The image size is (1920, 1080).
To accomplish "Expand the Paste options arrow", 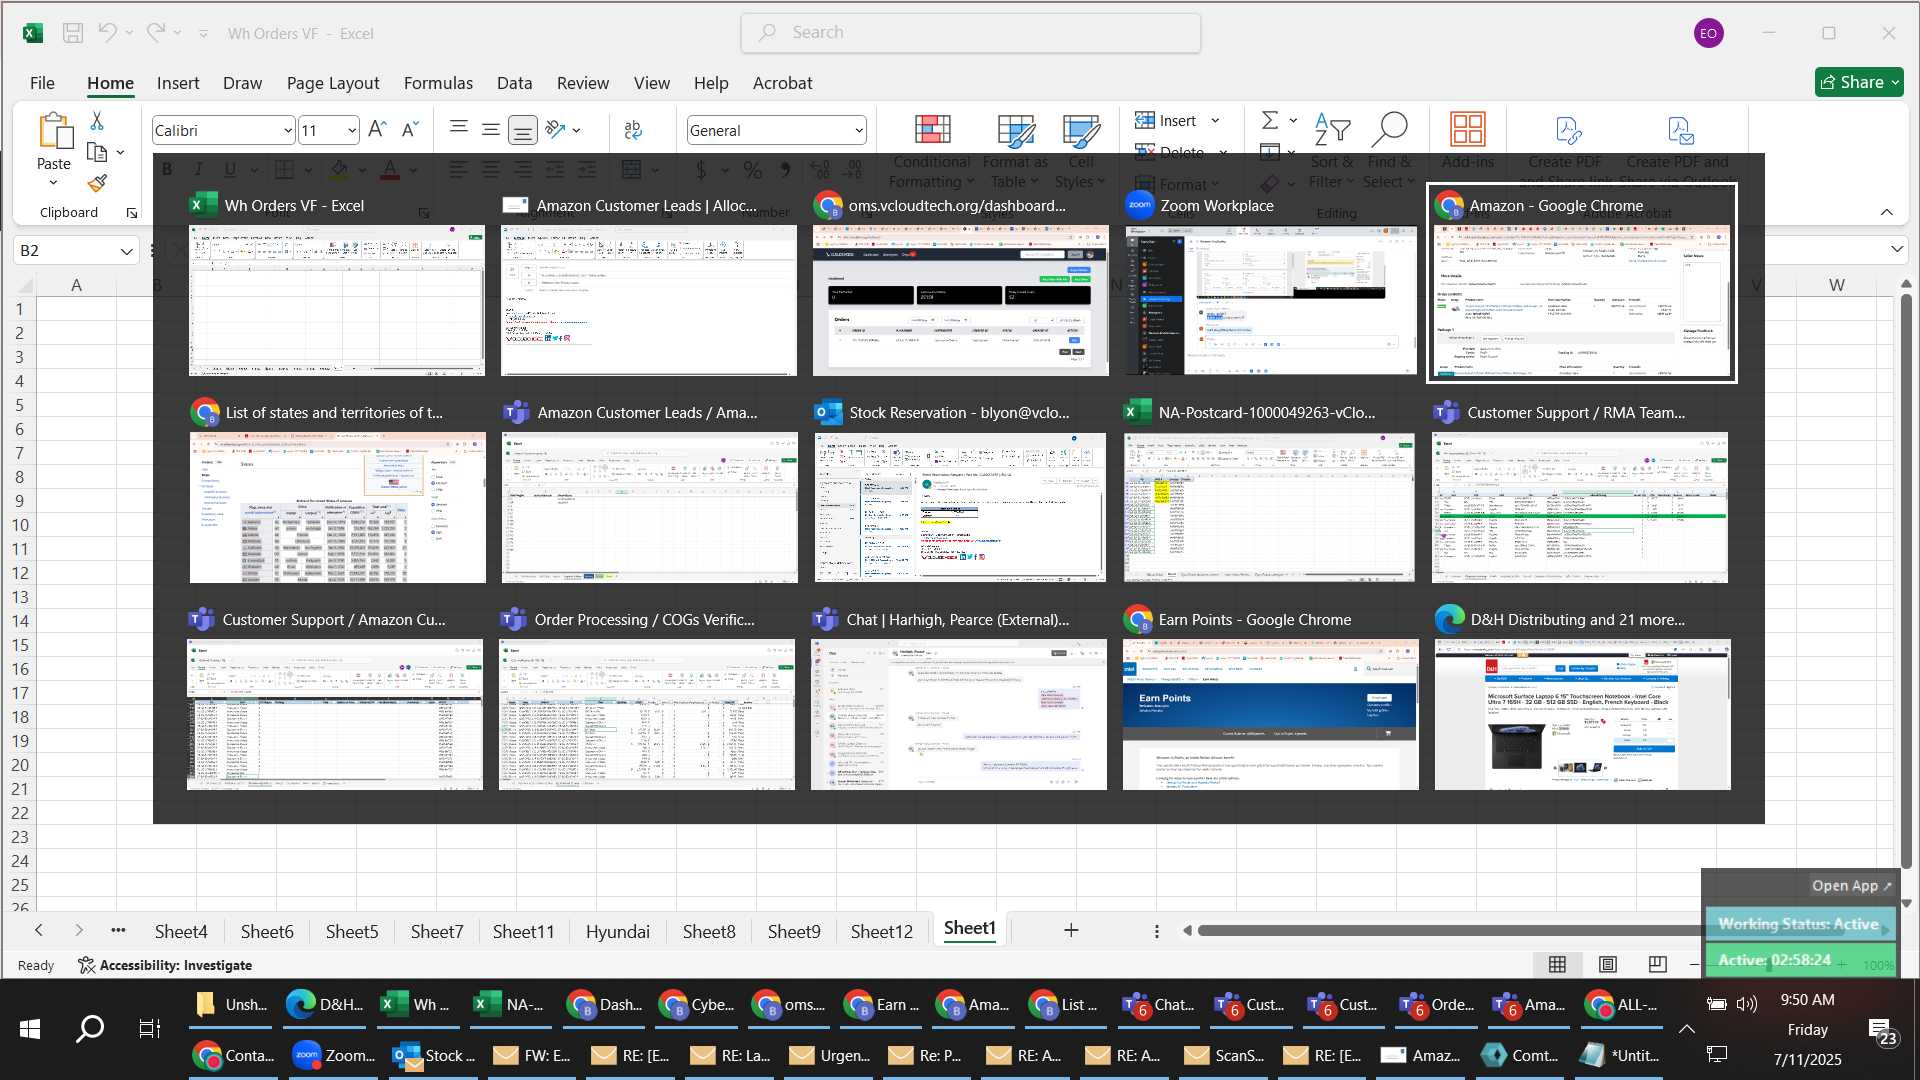I will tap(54, 183).
